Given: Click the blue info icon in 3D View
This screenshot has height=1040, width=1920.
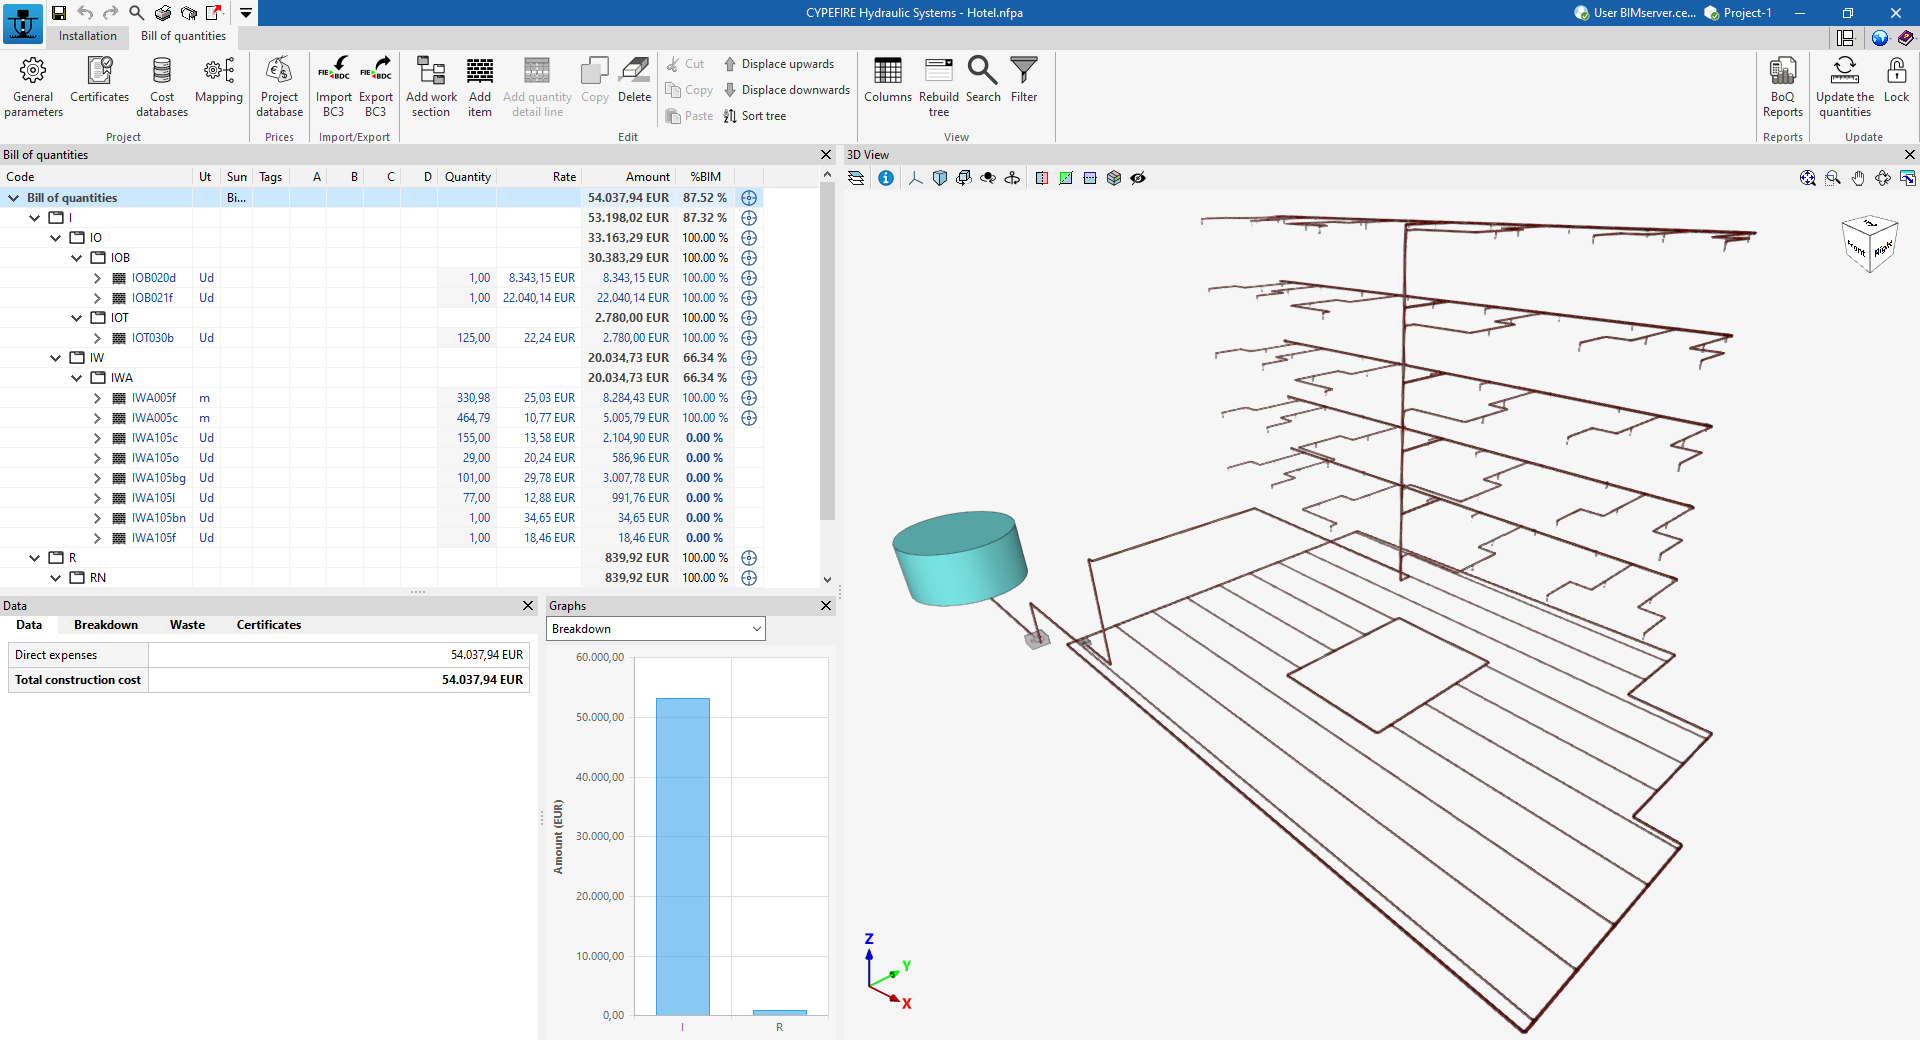Looking at the screenshot, I should [886, 178].
